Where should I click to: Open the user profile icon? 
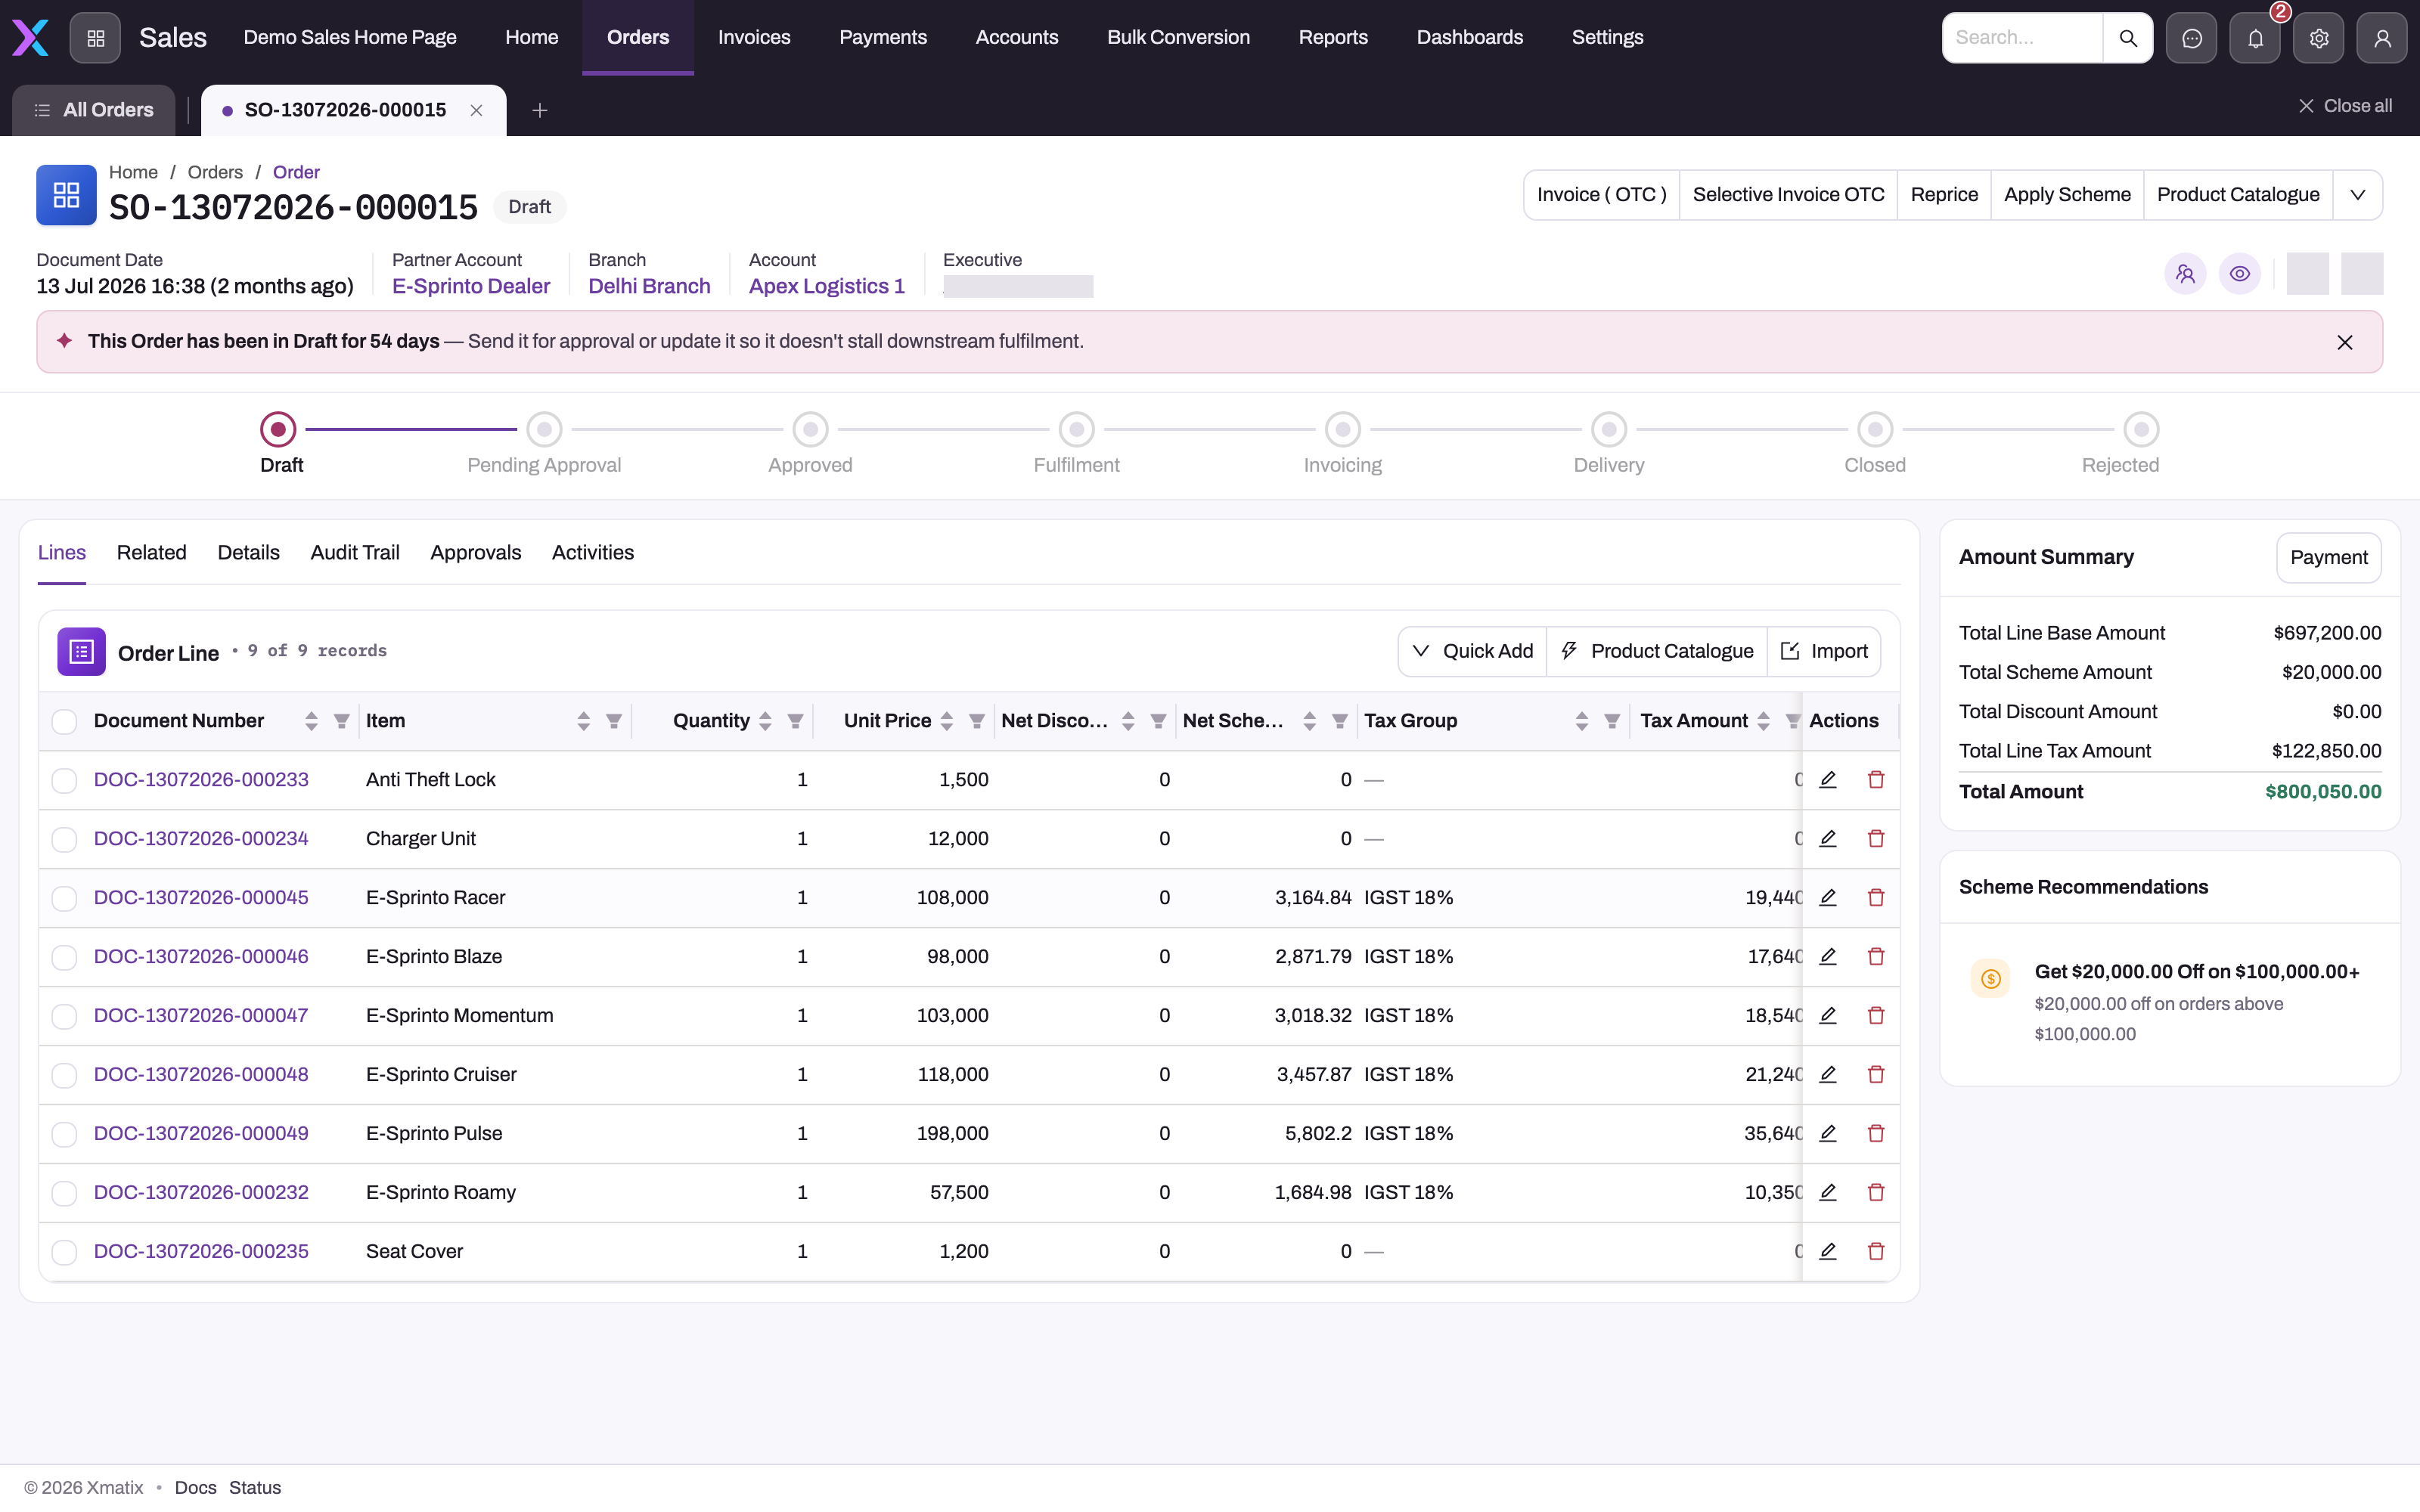[2382, 38]
